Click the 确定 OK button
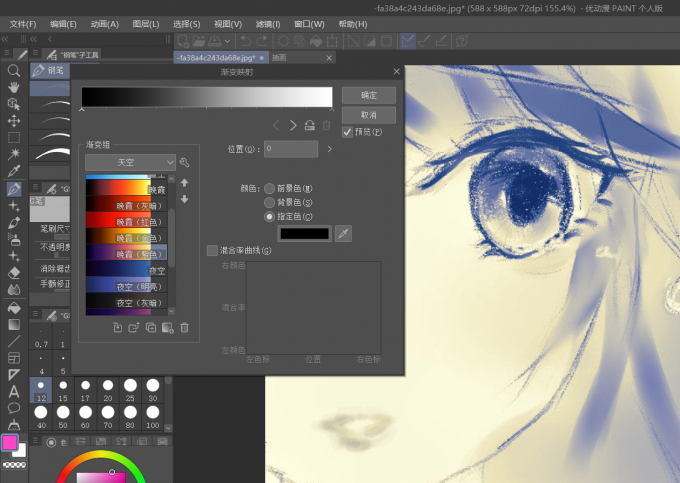 click(369, 95)
